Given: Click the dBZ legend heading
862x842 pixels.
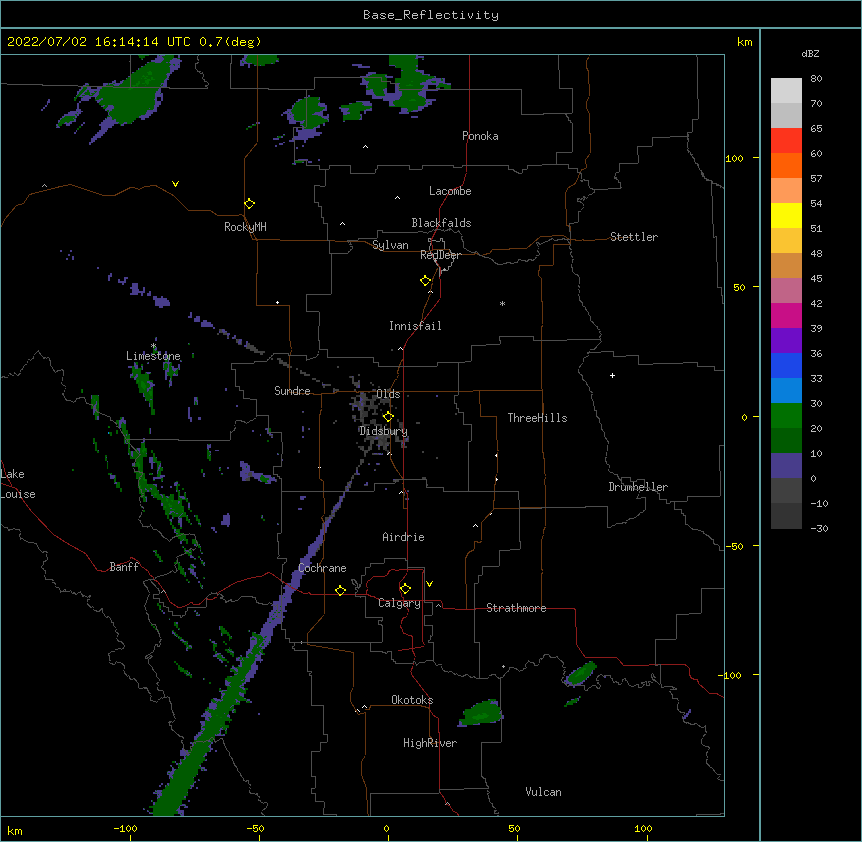Looking at the screenshot, I should point(810,53).
